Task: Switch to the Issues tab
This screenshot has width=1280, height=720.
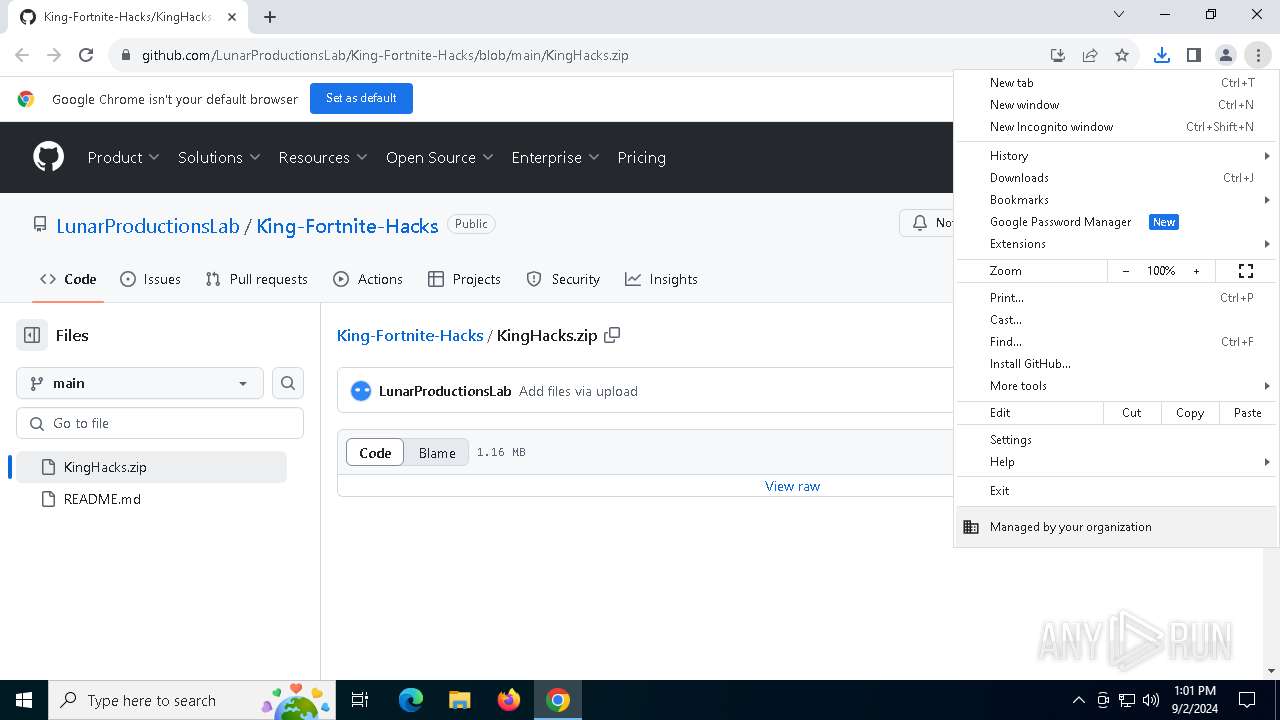Action: [150, 279]
